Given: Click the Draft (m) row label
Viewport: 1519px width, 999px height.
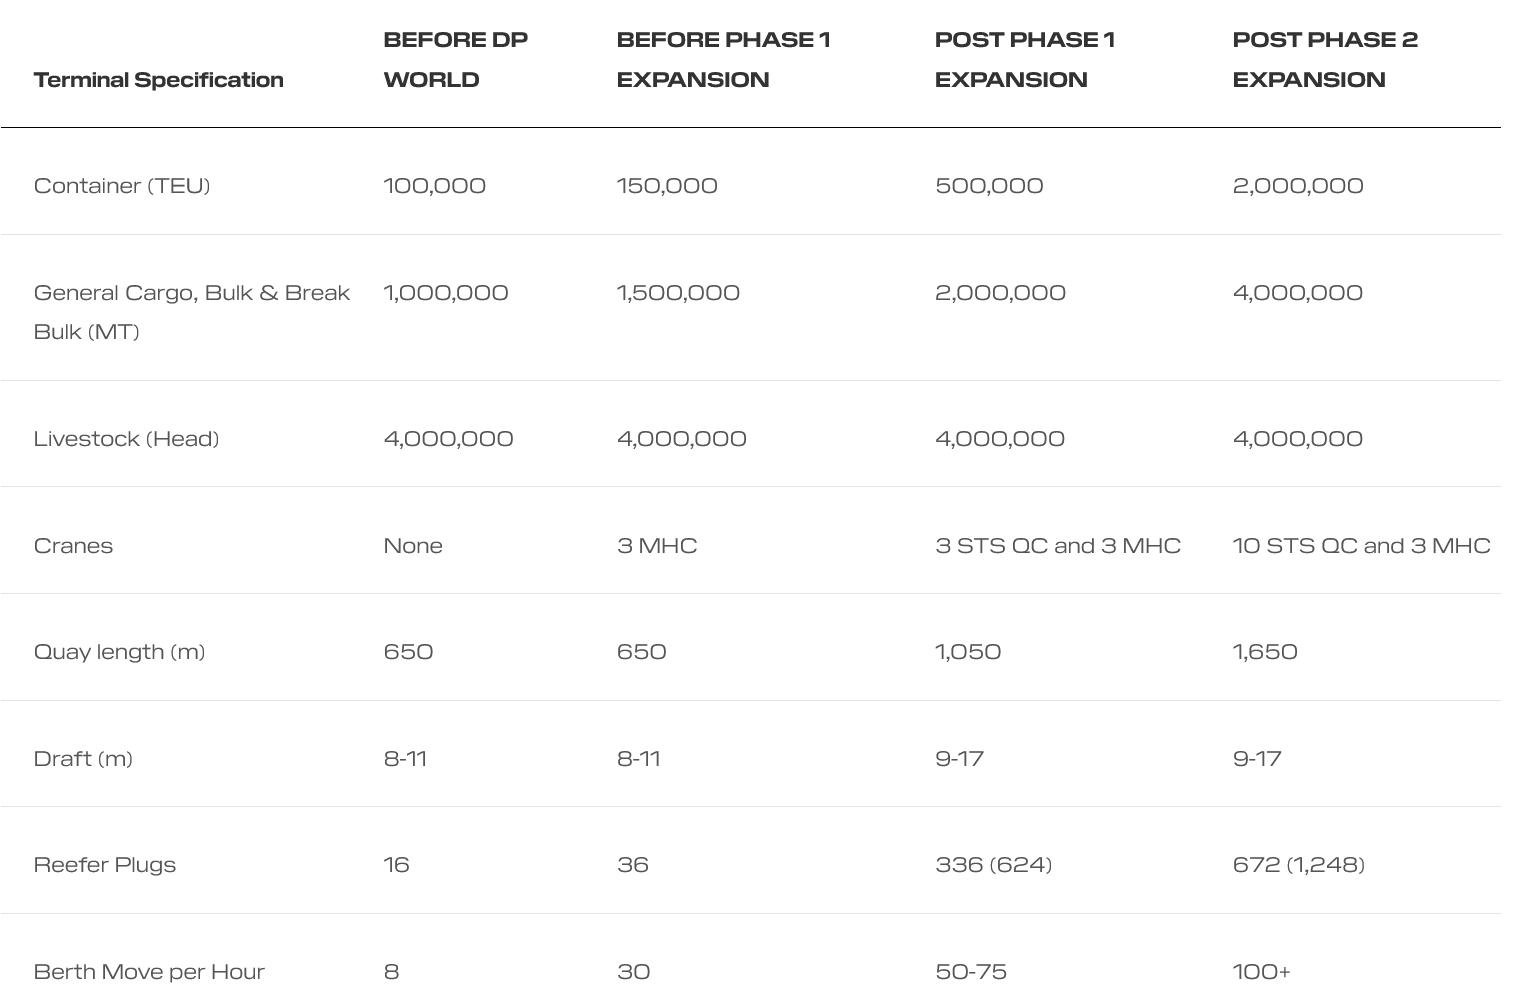Looking at the screenshot, I should tap(83, 759).
